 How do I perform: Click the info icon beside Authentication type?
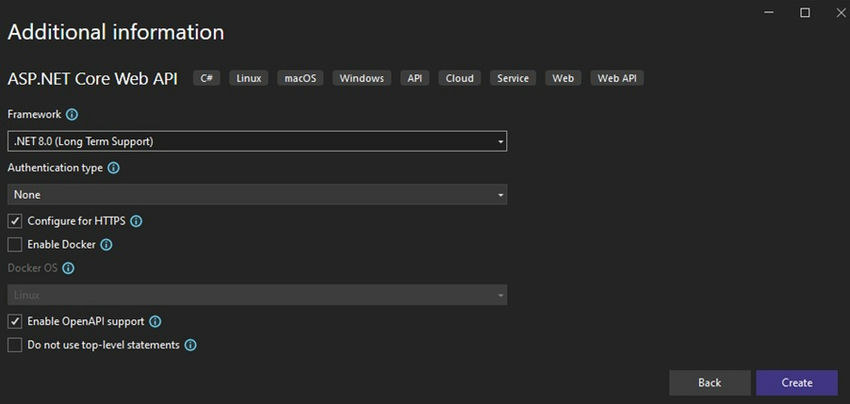(113, 168)
